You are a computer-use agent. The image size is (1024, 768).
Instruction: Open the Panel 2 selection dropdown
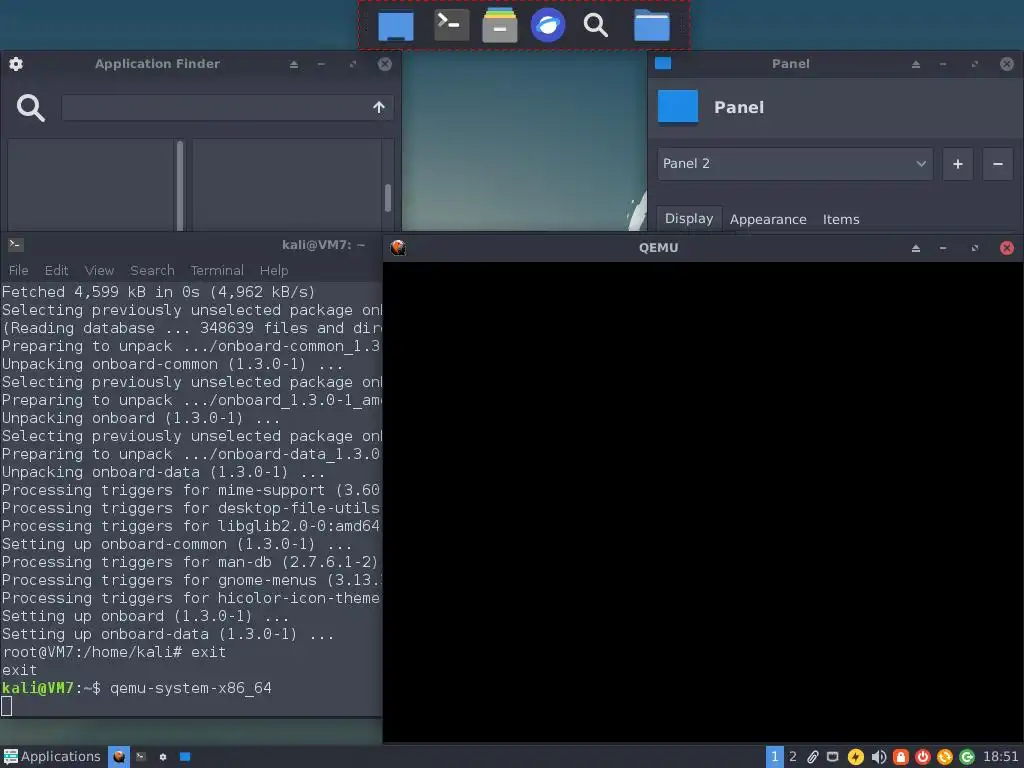[795, 164]
